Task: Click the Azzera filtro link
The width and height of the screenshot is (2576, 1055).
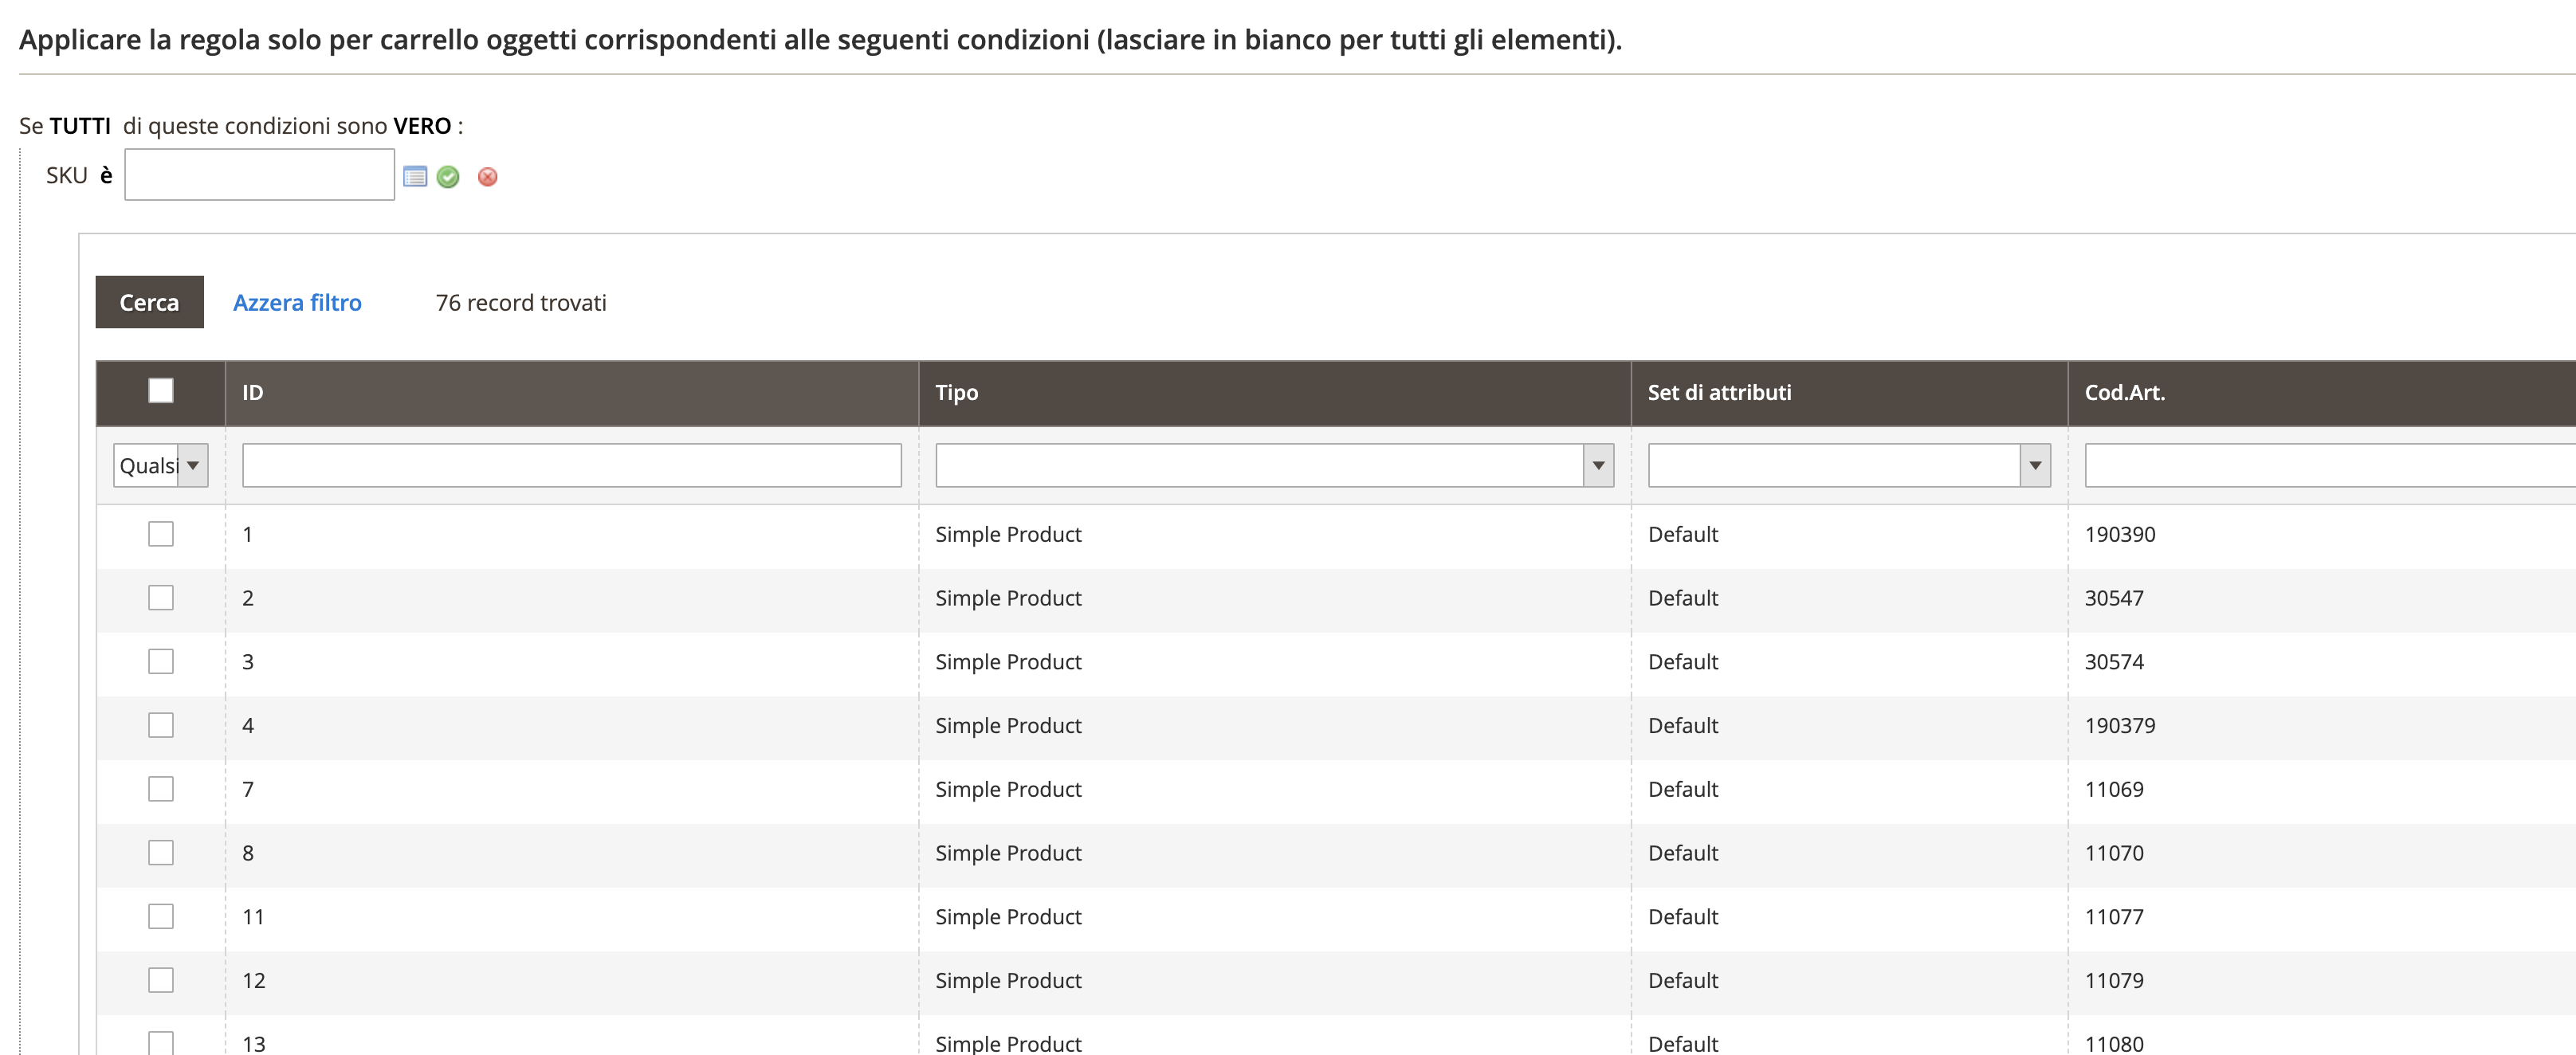Action: pyautogui.click(x=297, y=302)
